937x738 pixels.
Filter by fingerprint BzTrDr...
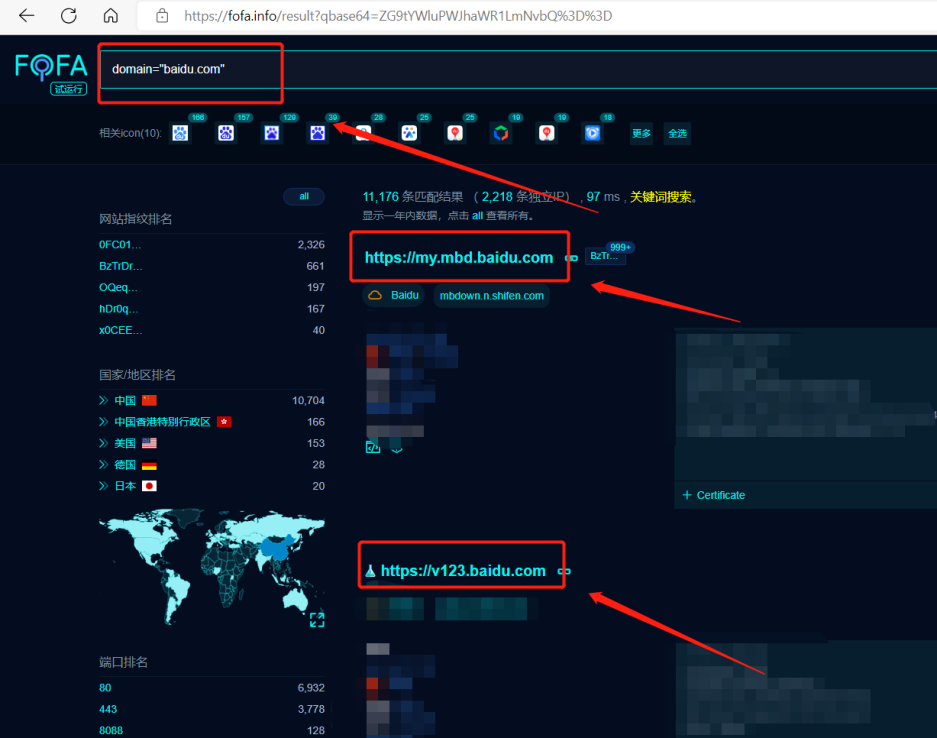(120, 266)
